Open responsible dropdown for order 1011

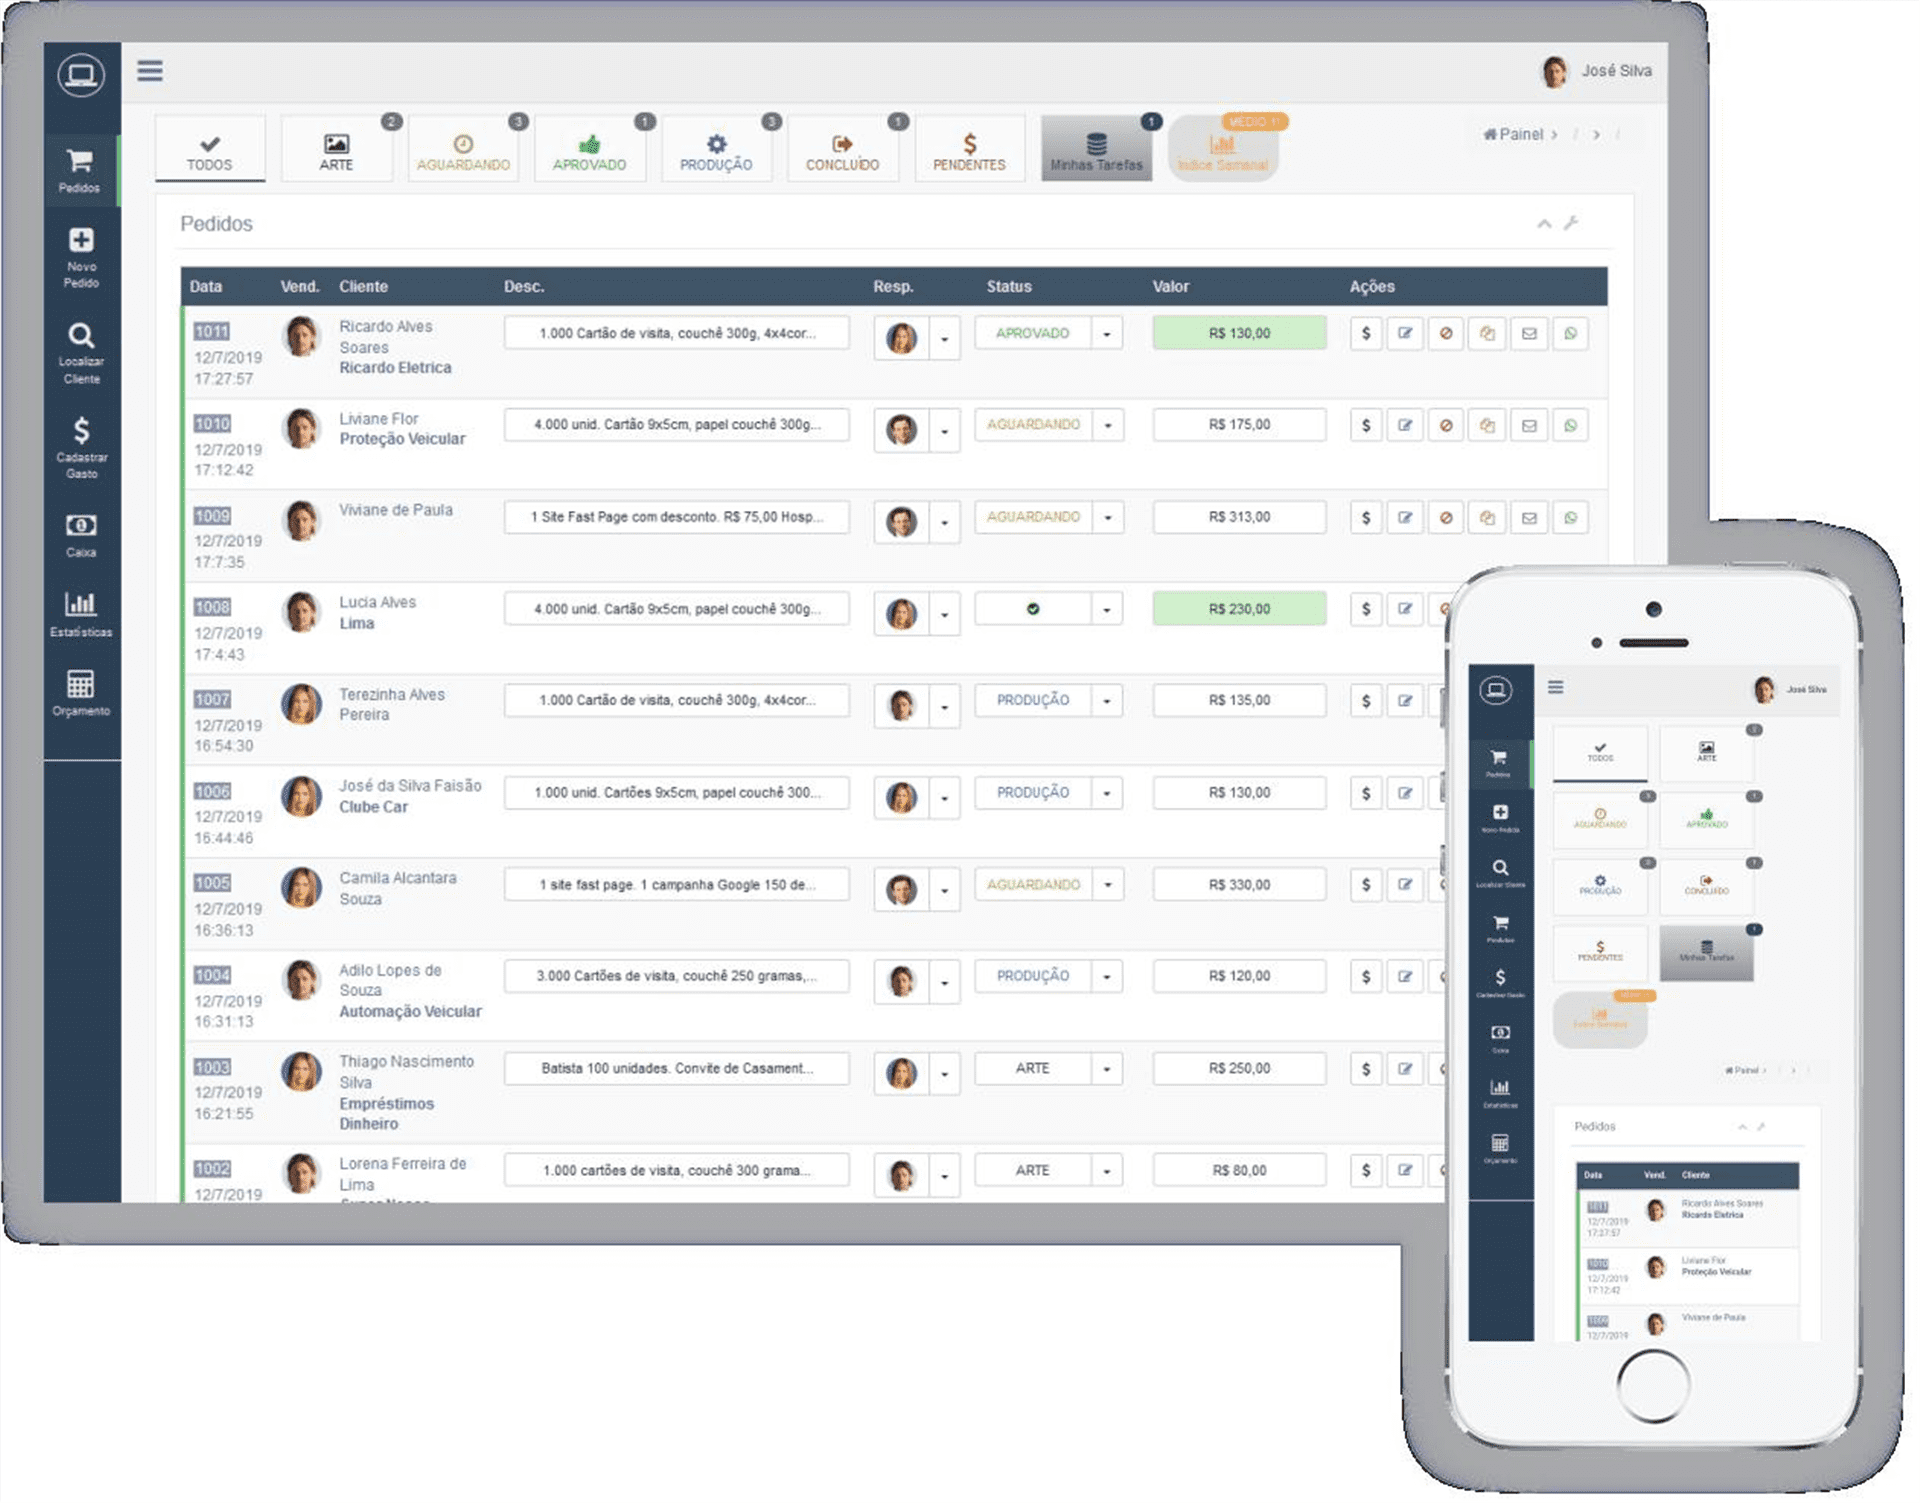[944, 339]
